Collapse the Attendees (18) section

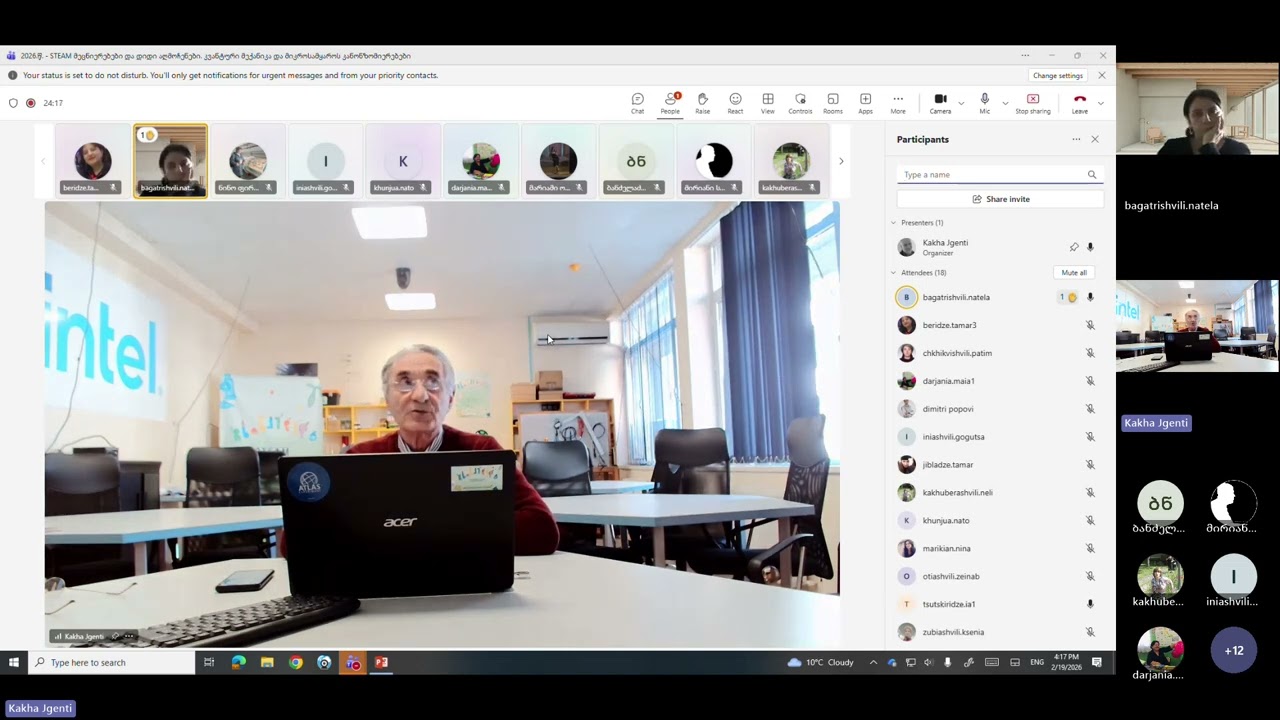pyautogui.click(x=894, y=273)
